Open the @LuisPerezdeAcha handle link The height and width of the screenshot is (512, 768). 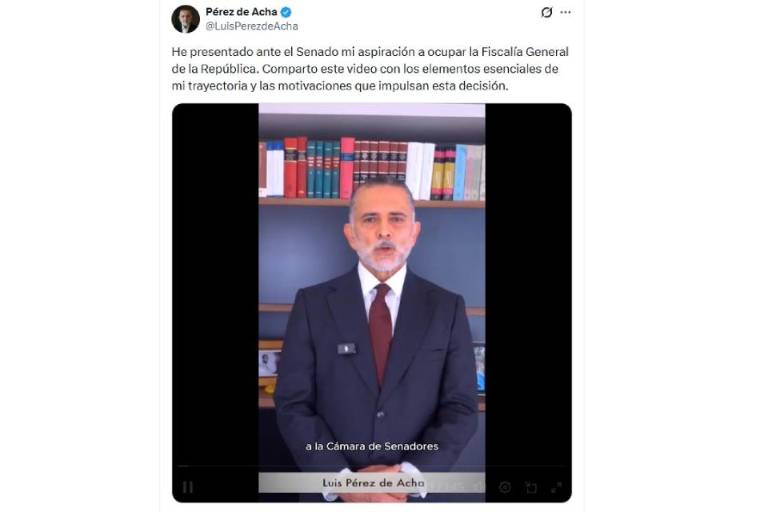pos(252,26)
